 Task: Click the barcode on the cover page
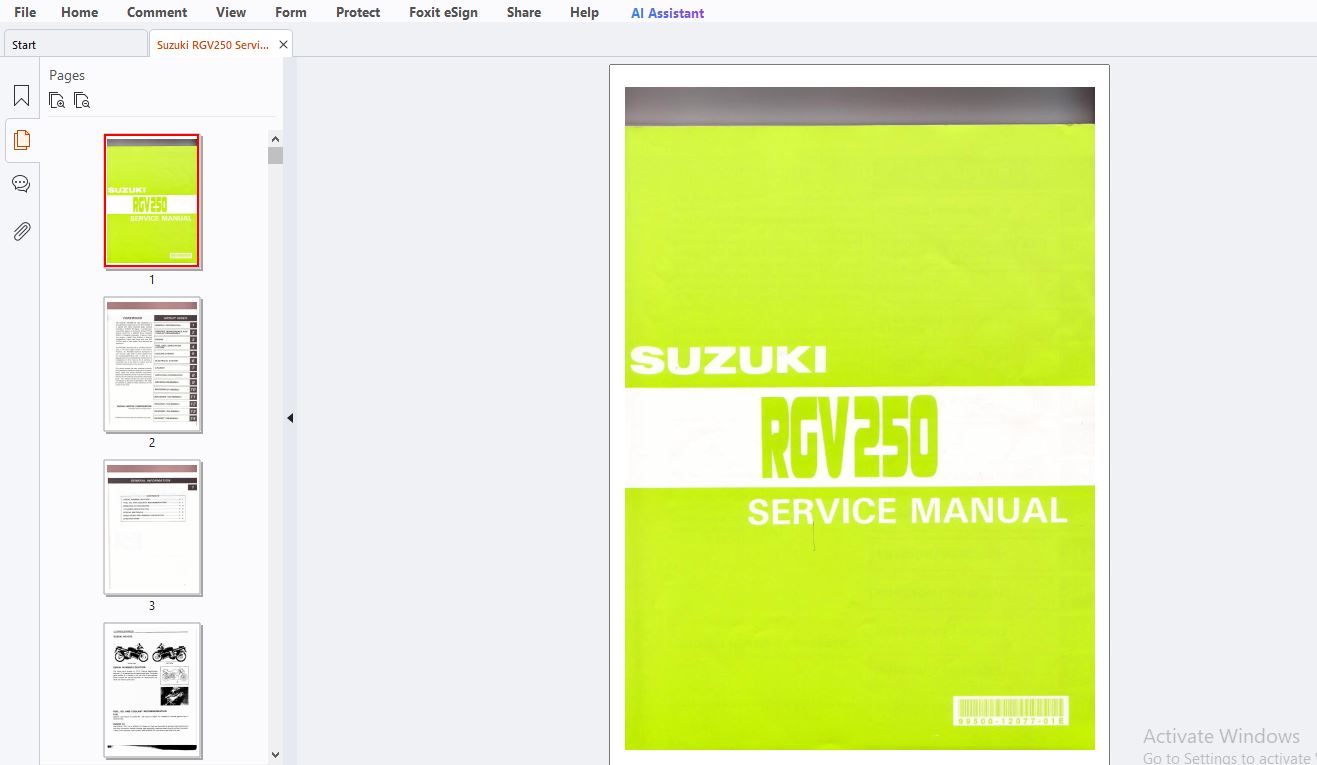pos(1011,709)
